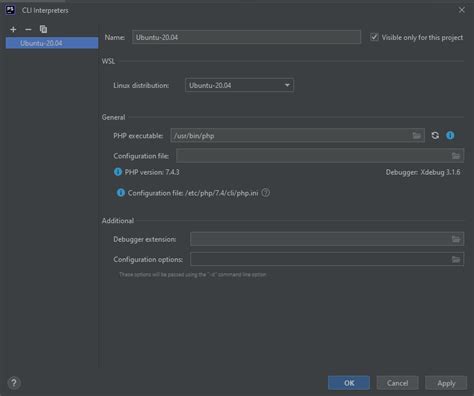Open the Linux distribution dropdown
Screen dimensions: 474x396
239,85
